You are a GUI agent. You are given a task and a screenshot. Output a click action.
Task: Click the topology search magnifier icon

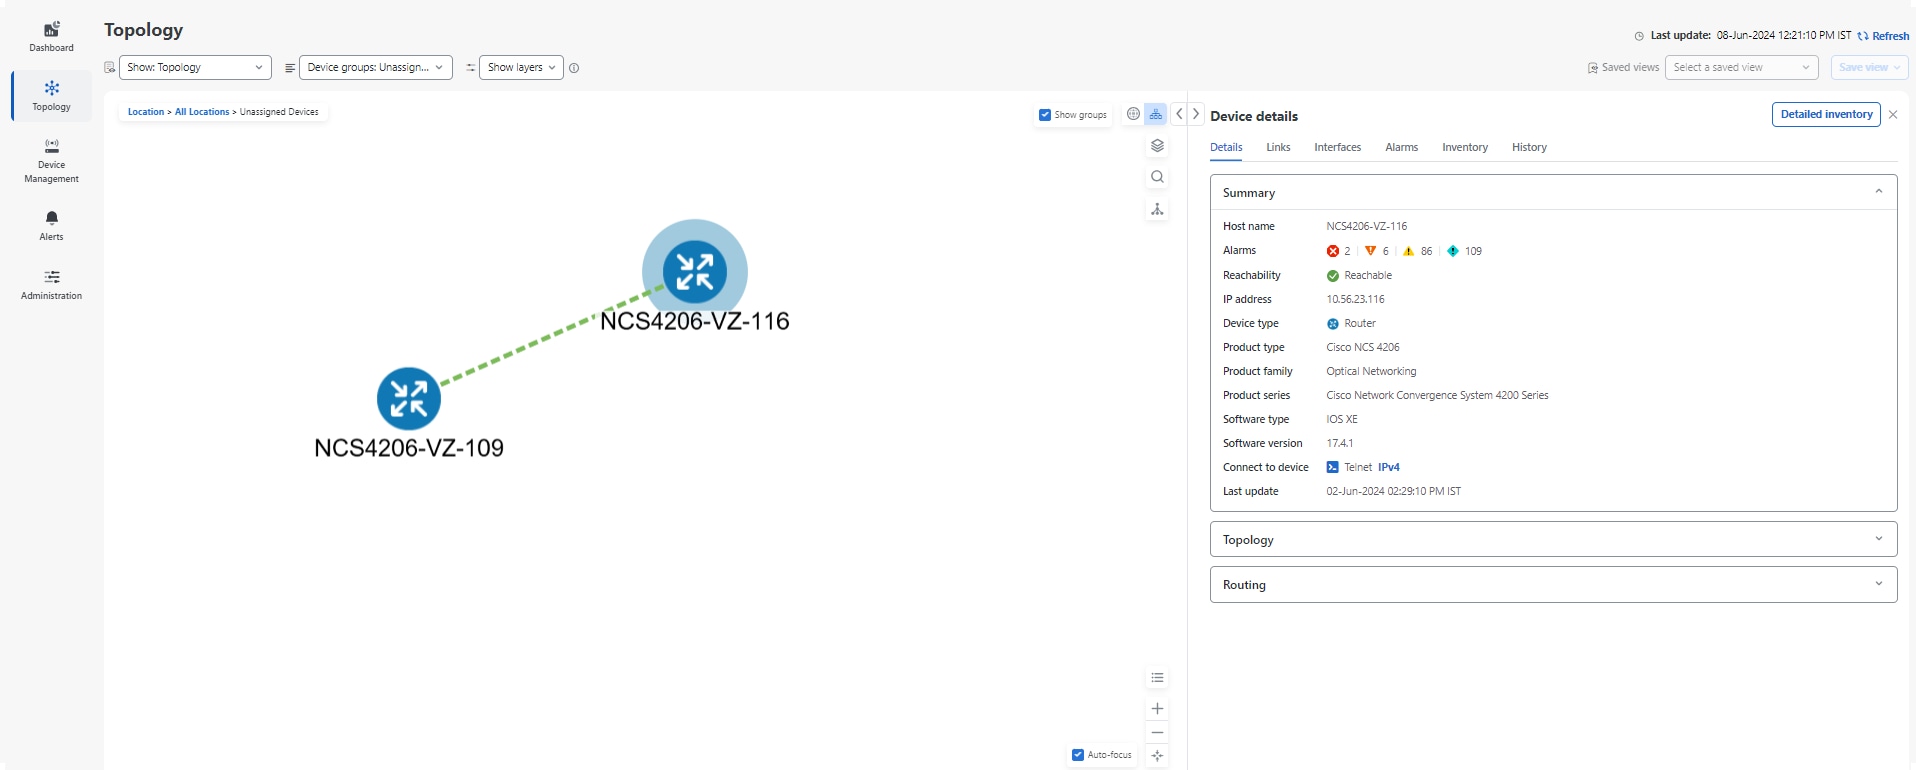1157,177
